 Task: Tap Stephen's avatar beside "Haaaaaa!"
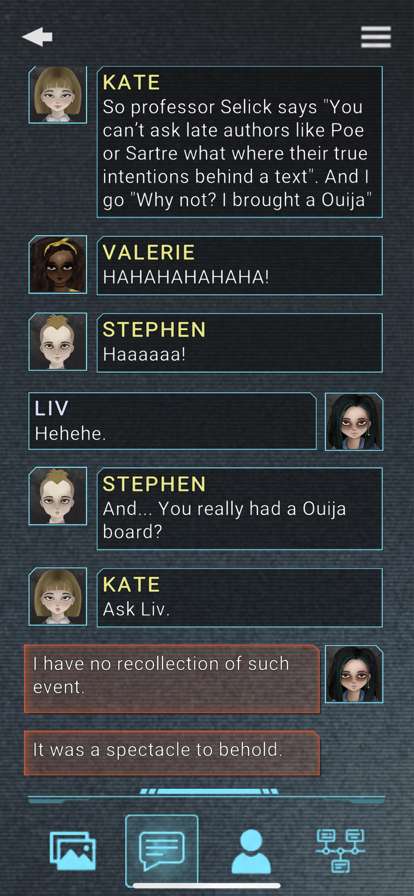[x=58, y=342]
